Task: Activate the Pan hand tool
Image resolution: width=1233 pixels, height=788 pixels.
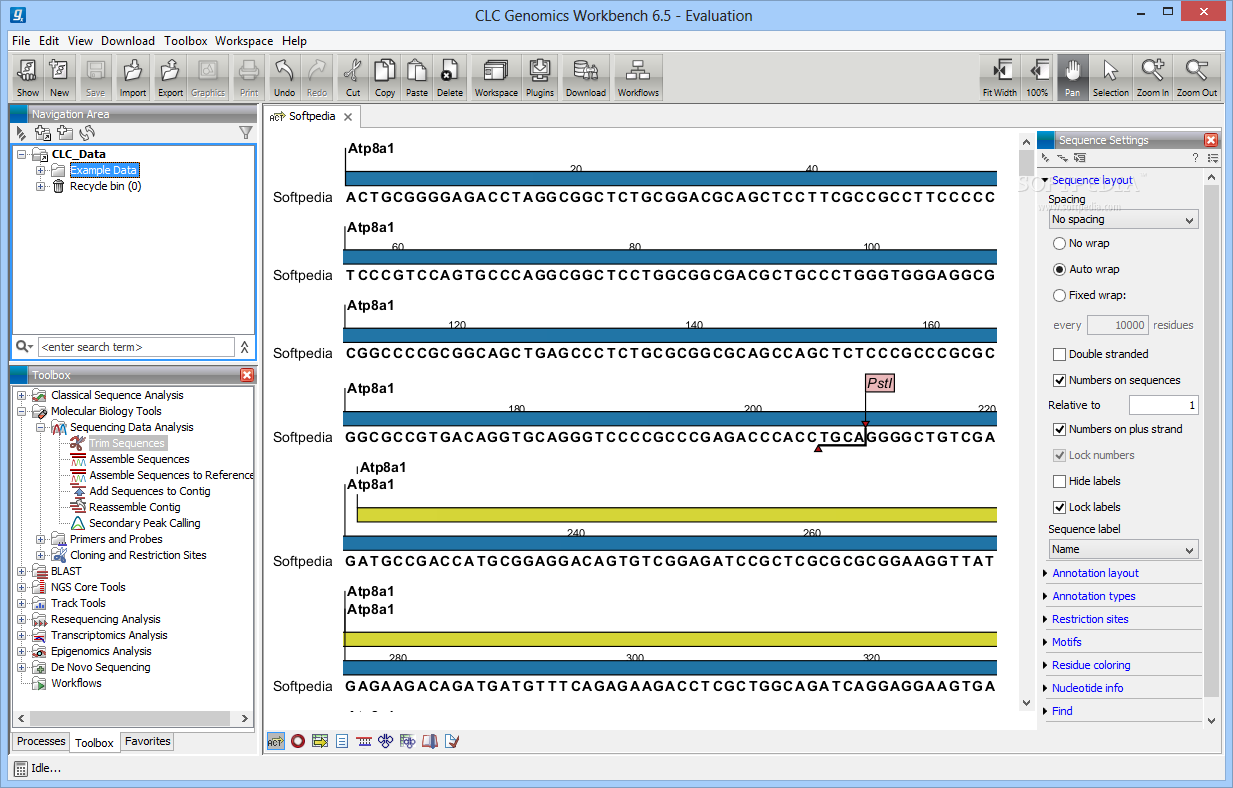Action: (x=1073, y=77)
